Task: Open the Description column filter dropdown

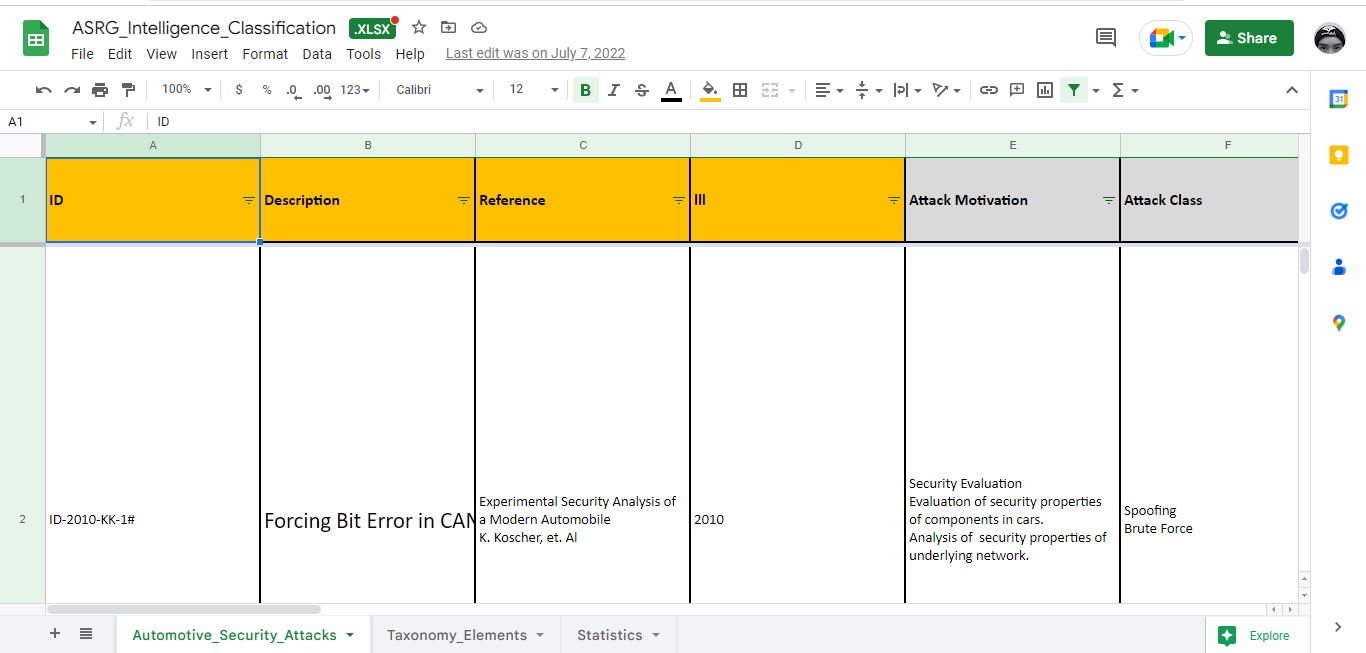Action: 463,200
